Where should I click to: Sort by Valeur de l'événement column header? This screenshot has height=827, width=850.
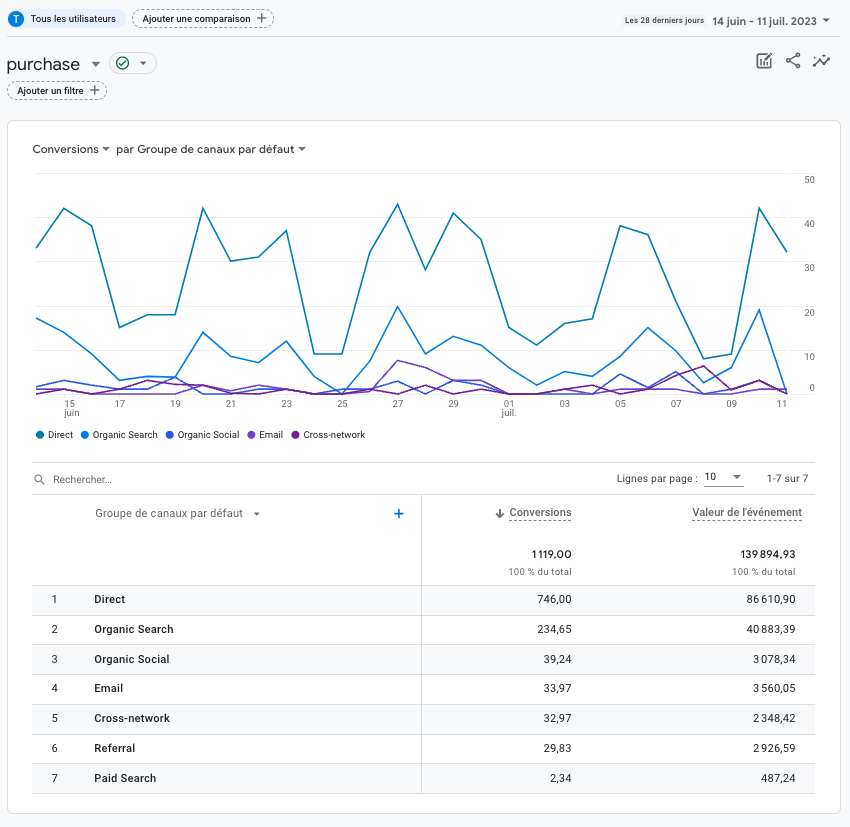(746, 513)
